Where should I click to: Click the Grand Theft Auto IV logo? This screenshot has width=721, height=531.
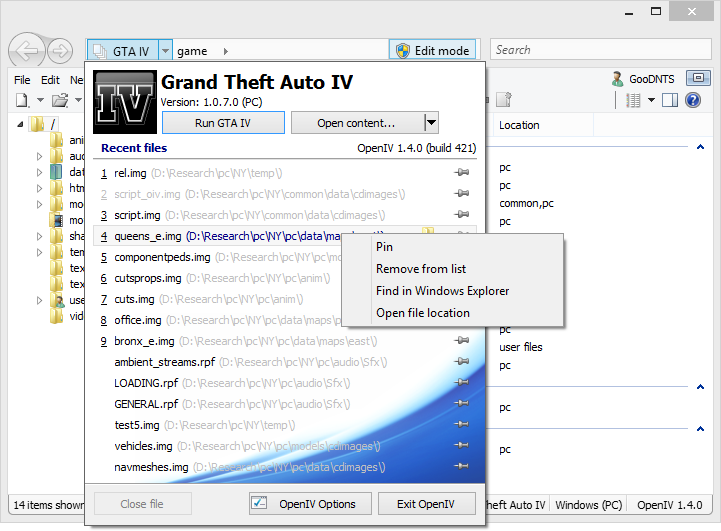click(x=125, y=102)
